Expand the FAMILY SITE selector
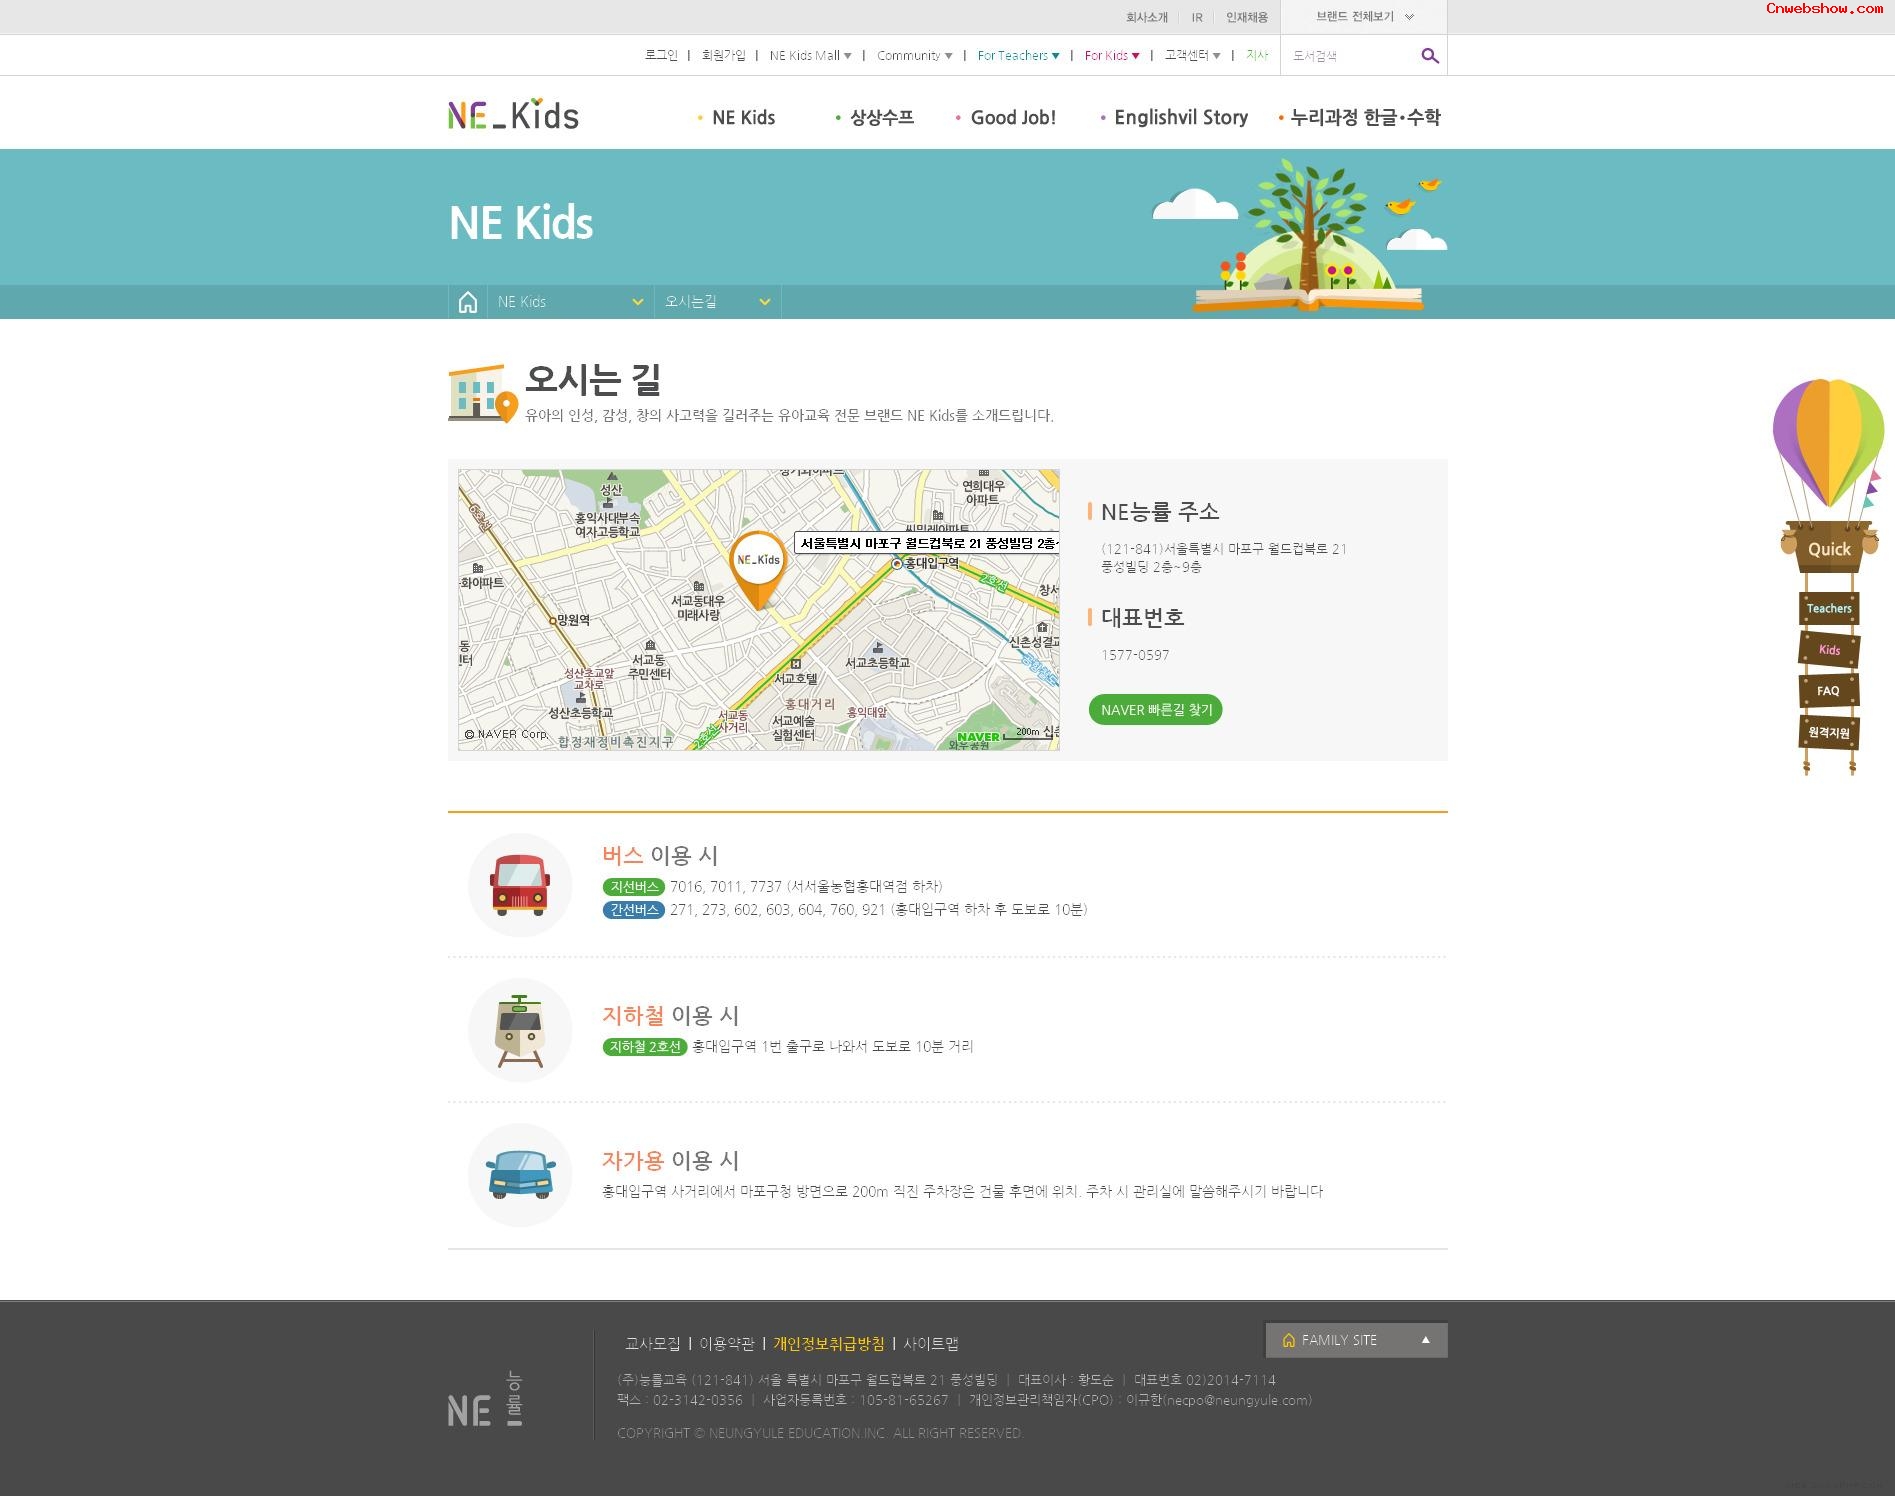Viewport: 1895px width, 1496px height. (x=1356, y=1340)
